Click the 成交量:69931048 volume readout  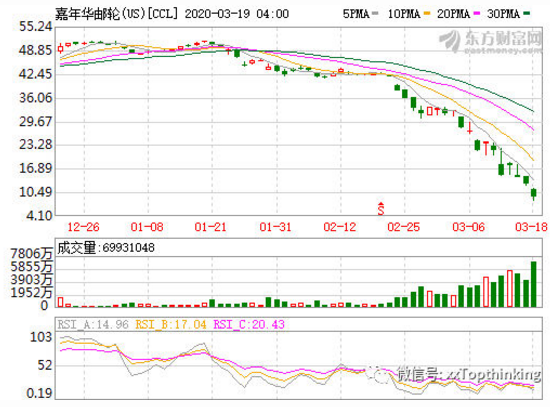106,248
